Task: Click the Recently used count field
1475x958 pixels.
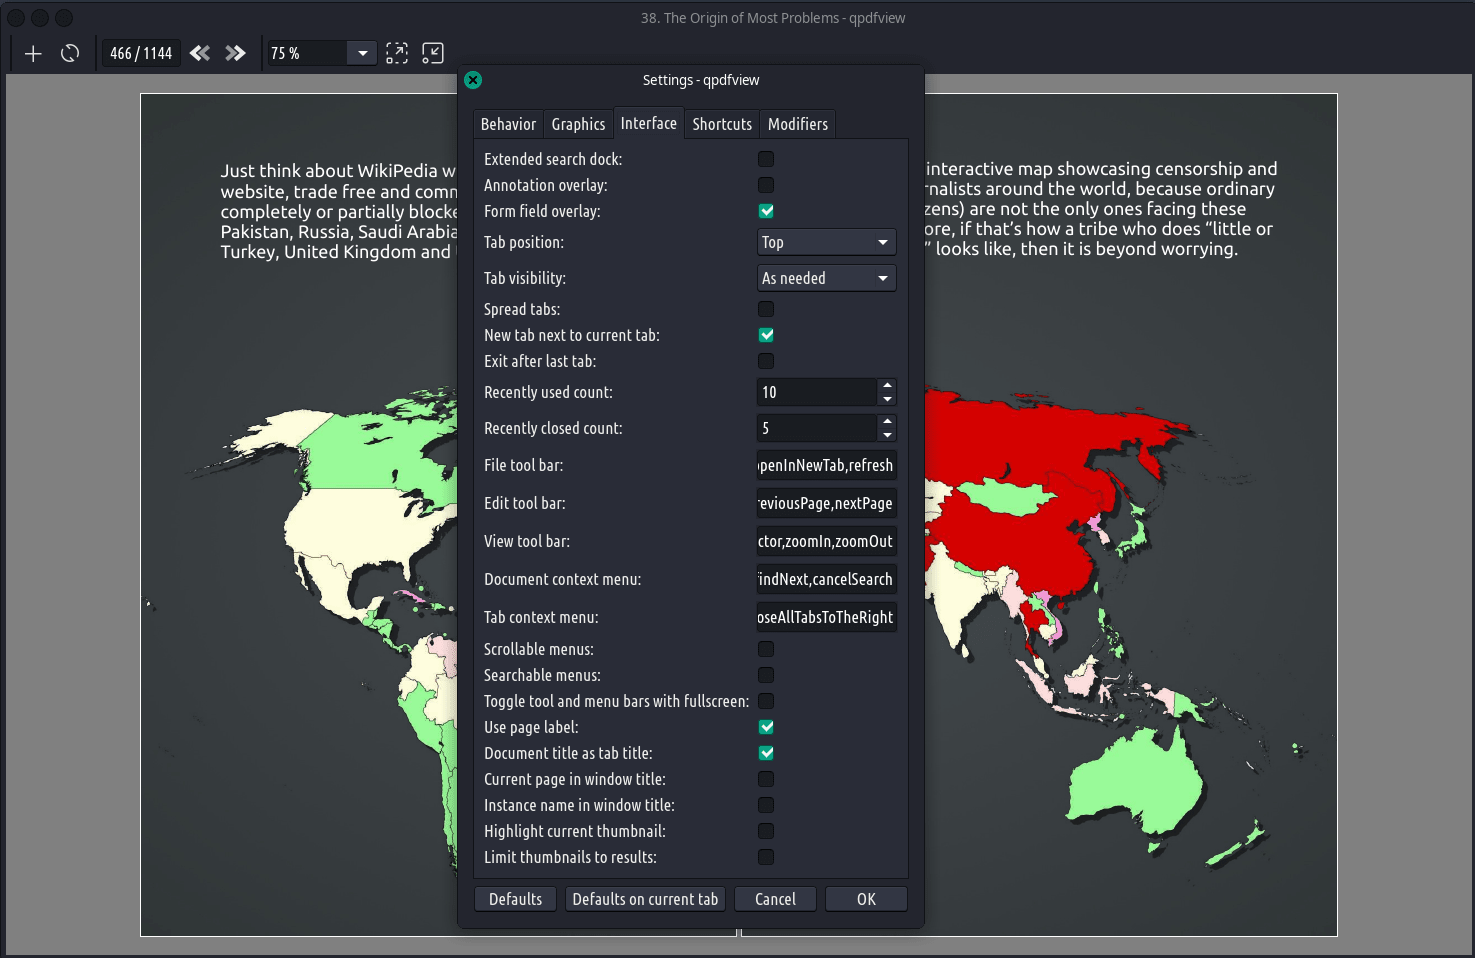Action: (x=817, y=392)
